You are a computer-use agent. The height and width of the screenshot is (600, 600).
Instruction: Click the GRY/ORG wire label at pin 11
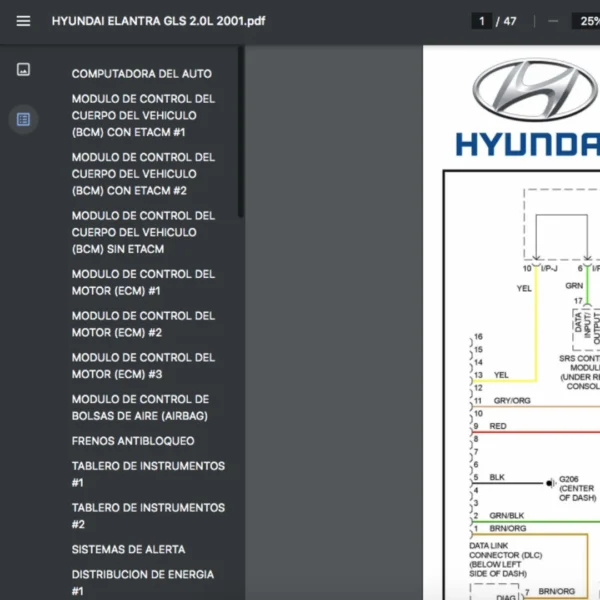512,401
